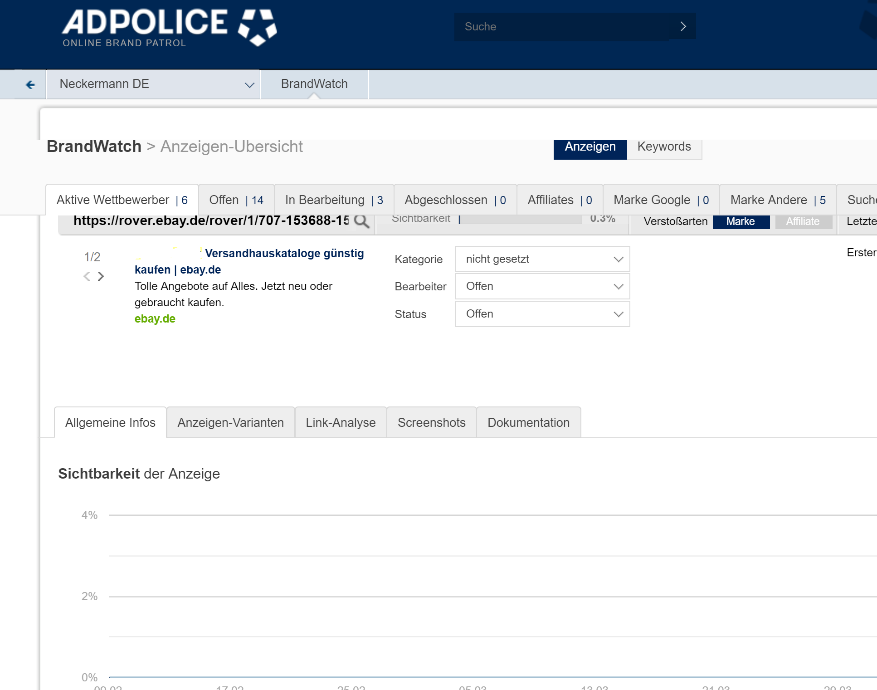877x690 pixels.
Task: Click the Sichtbarkeit der Anzeige heading
Action: click(x=139, y=474)
